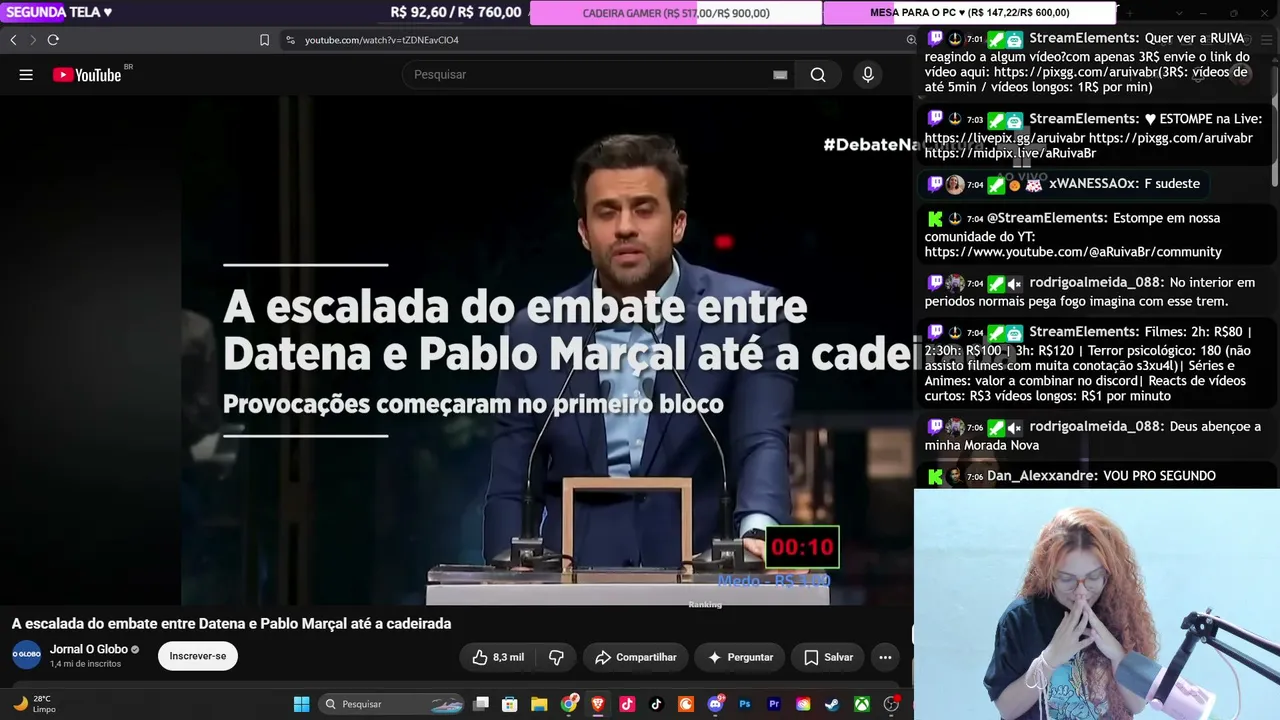Click the video player to pause playback
Viewport: 1280px width, 720px height.
point(457,350)
